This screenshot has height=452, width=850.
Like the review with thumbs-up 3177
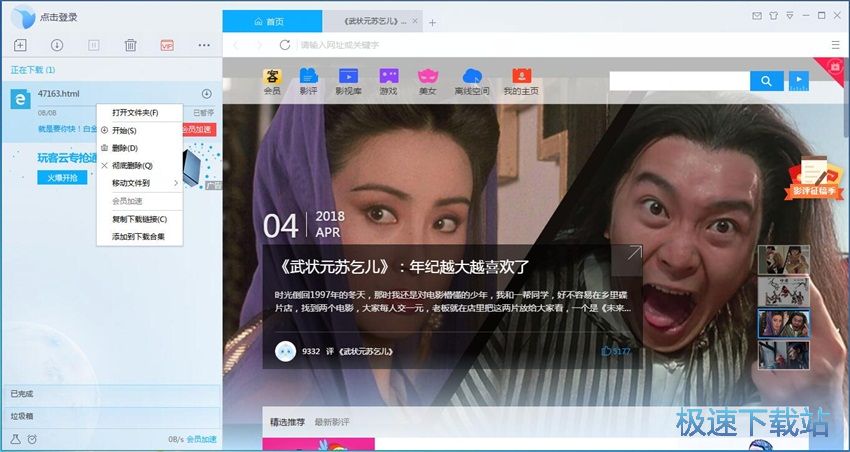[x=616, y=351]
